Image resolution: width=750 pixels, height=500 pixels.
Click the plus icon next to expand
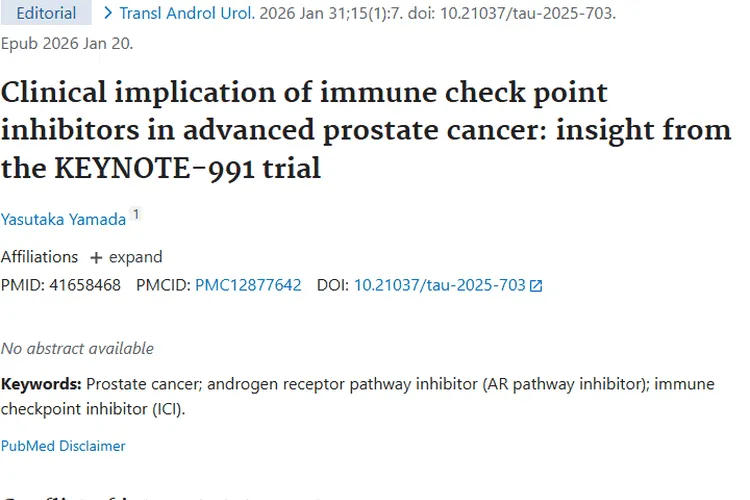96,257
